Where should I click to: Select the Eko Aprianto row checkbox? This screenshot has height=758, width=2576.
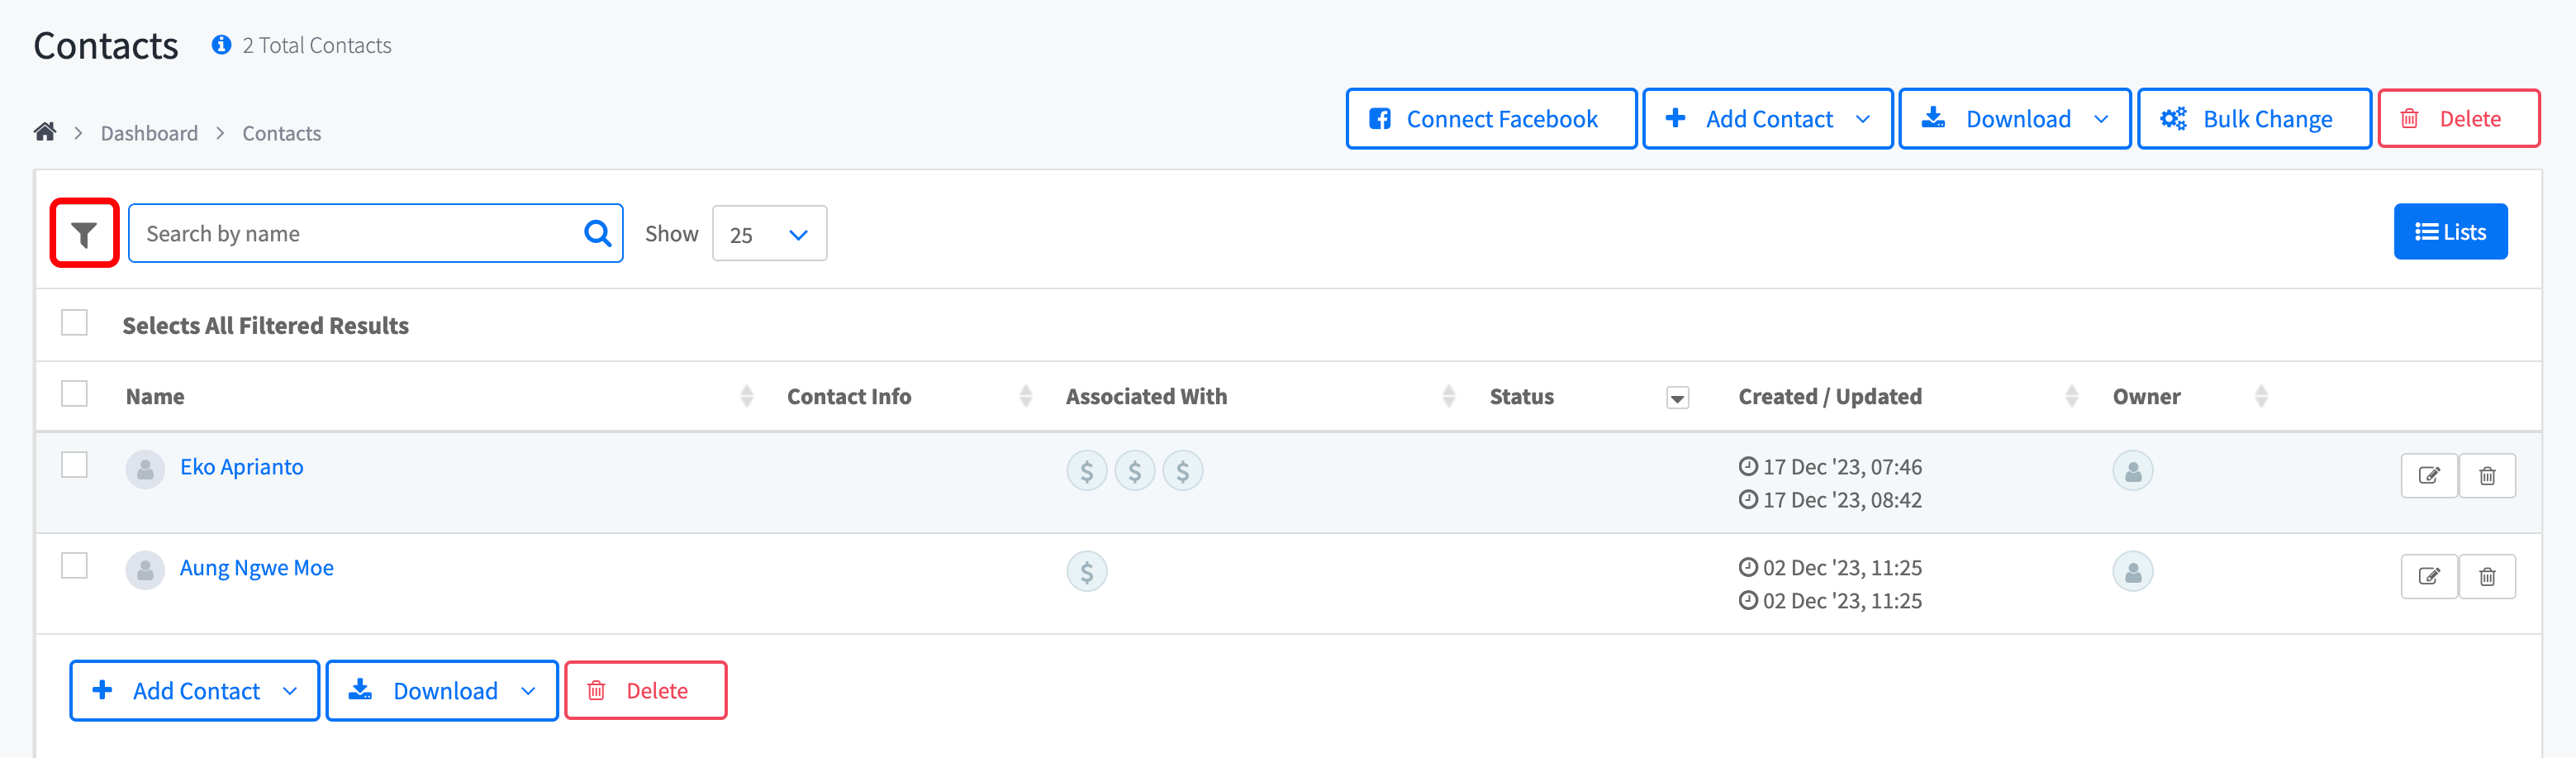(74, 465)
